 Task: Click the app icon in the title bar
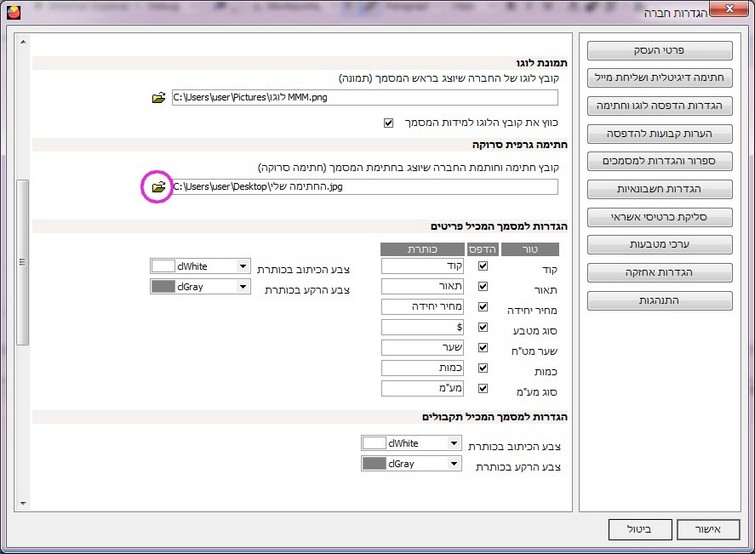point(11,12)
